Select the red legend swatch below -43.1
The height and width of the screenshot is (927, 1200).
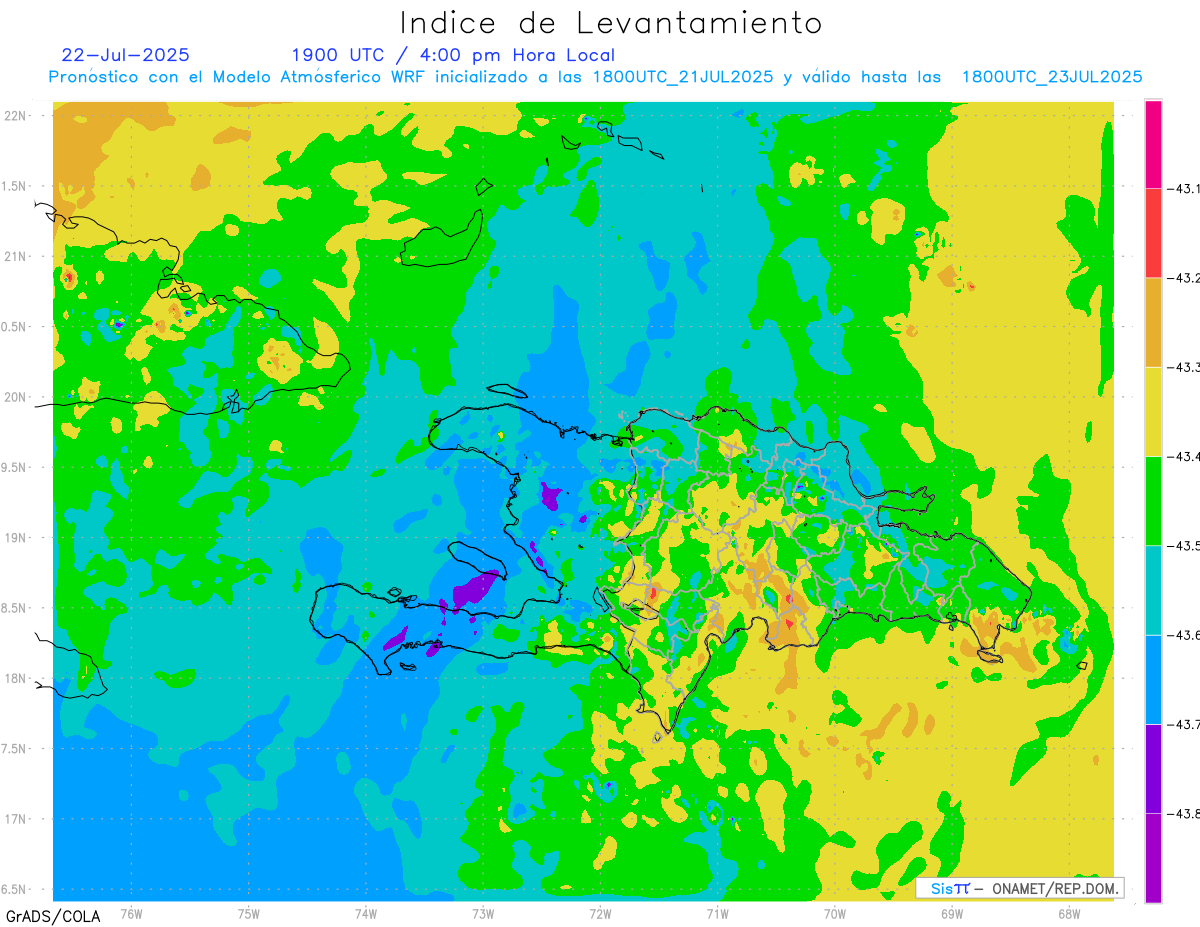1153,233
